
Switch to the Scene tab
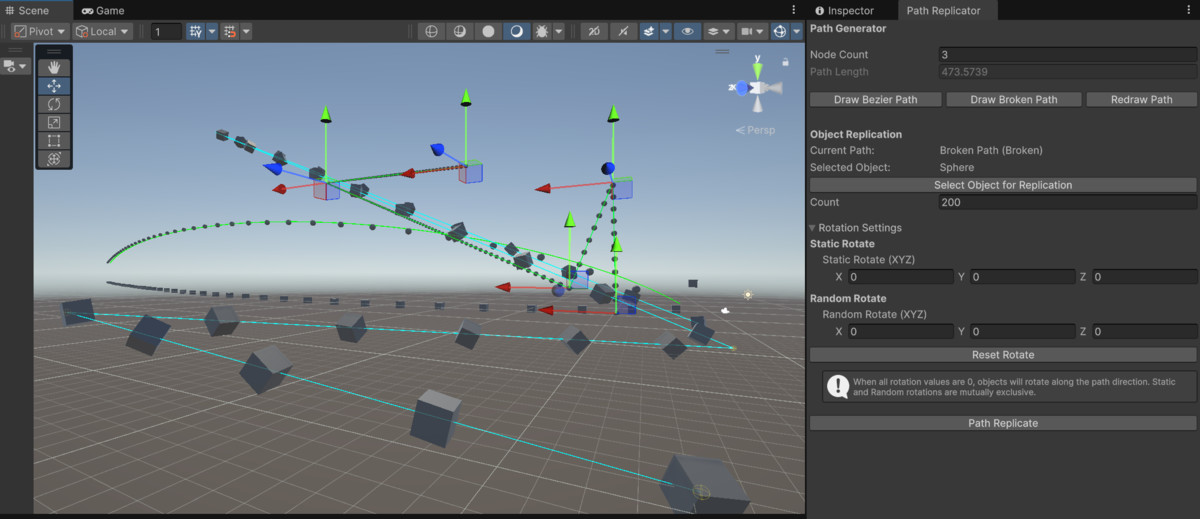[34, 10]
